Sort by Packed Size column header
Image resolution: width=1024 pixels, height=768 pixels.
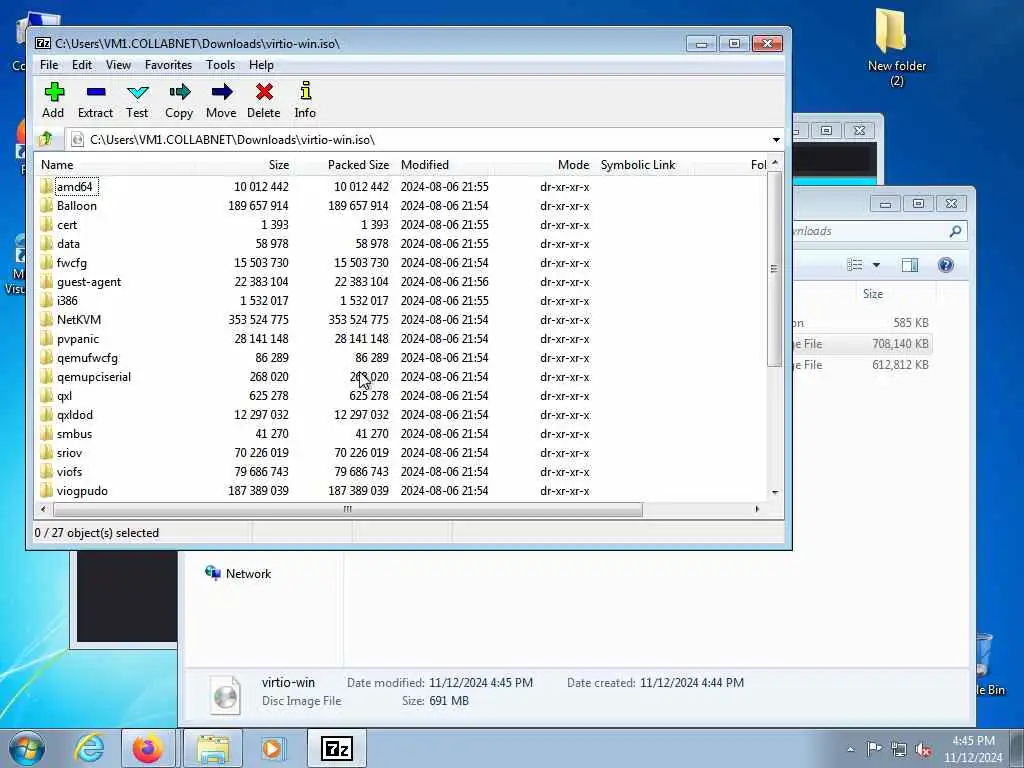tap(344, 165)
